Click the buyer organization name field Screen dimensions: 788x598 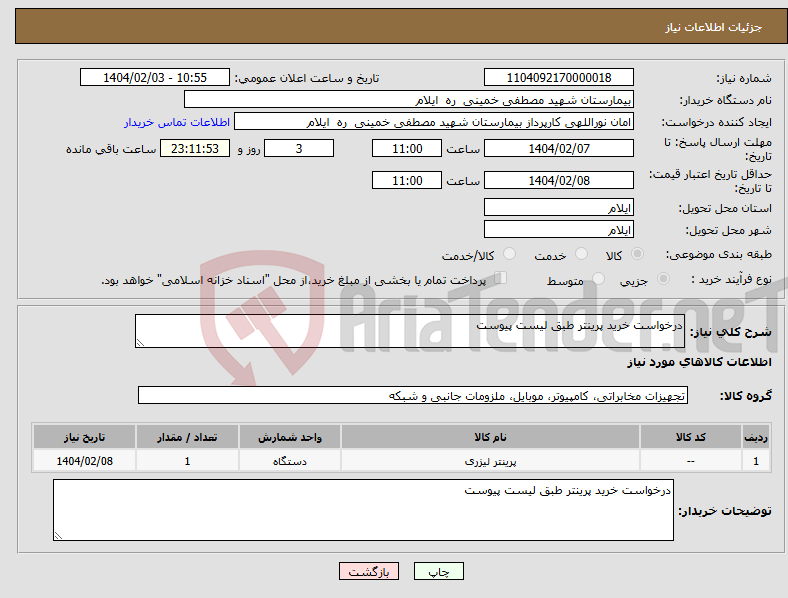tap(409, 99)
